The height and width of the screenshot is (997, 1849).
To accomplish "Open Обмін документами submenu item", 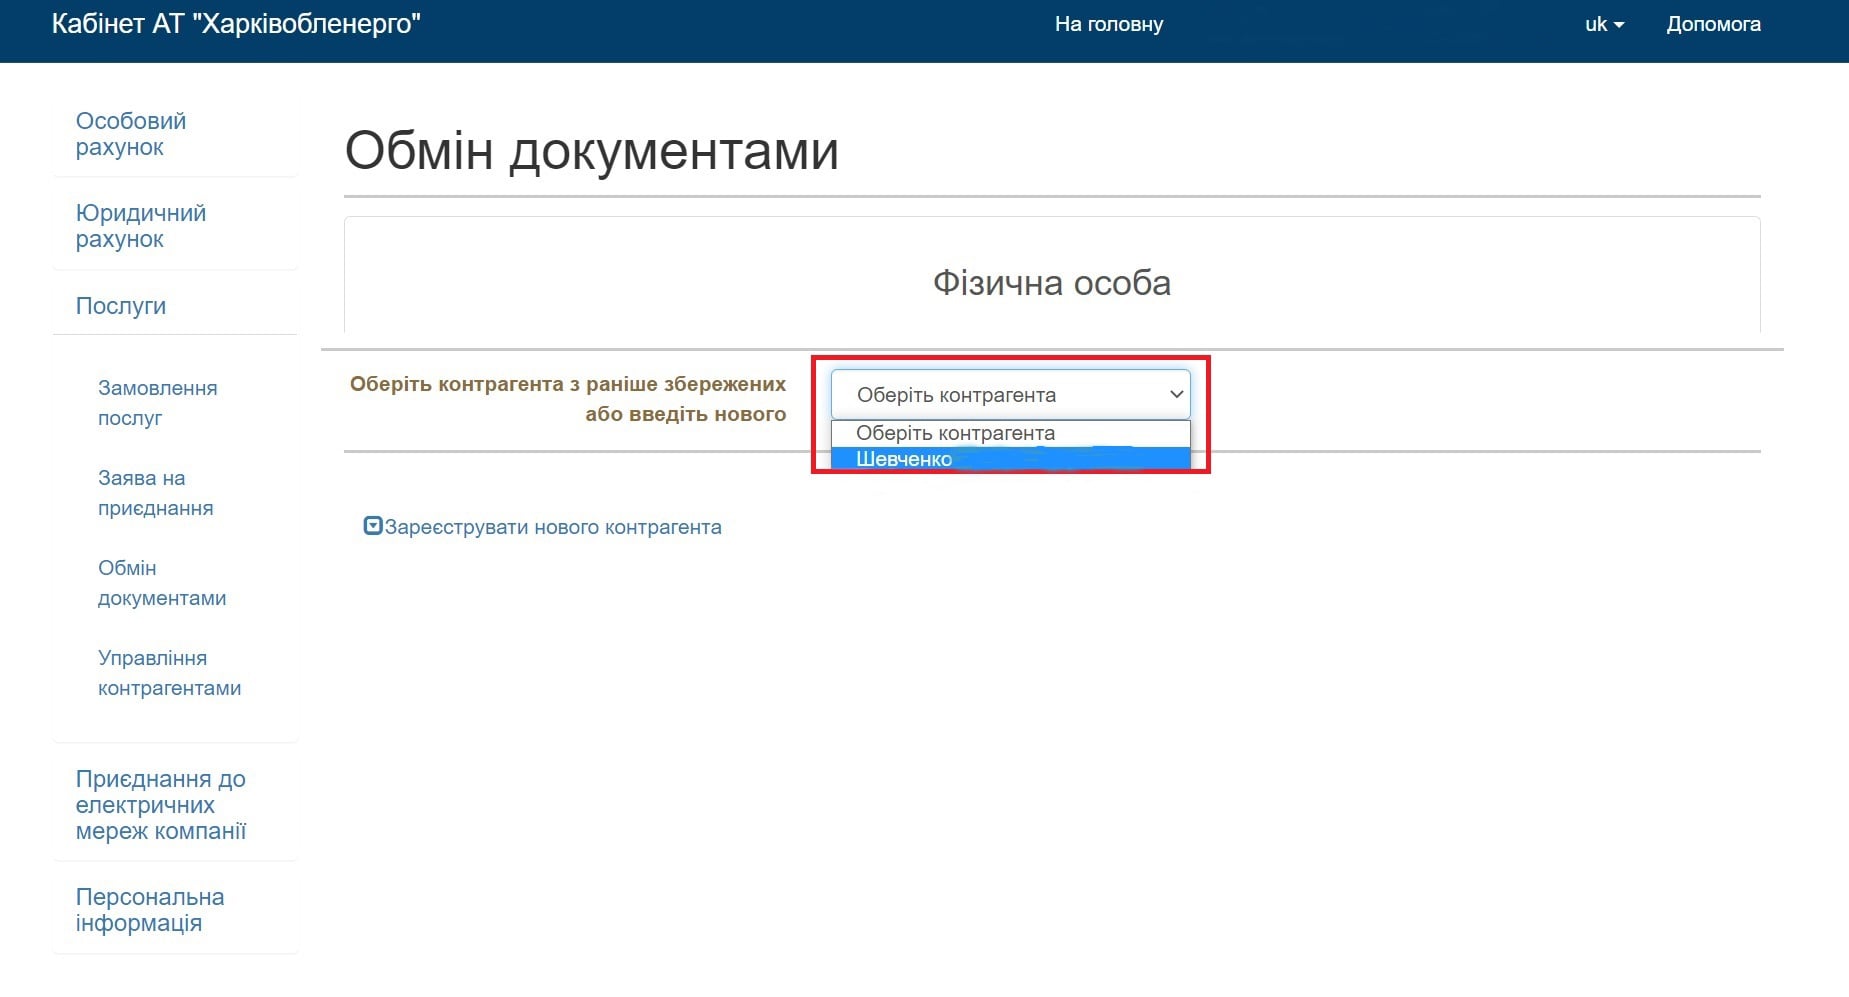I will 162,583.
